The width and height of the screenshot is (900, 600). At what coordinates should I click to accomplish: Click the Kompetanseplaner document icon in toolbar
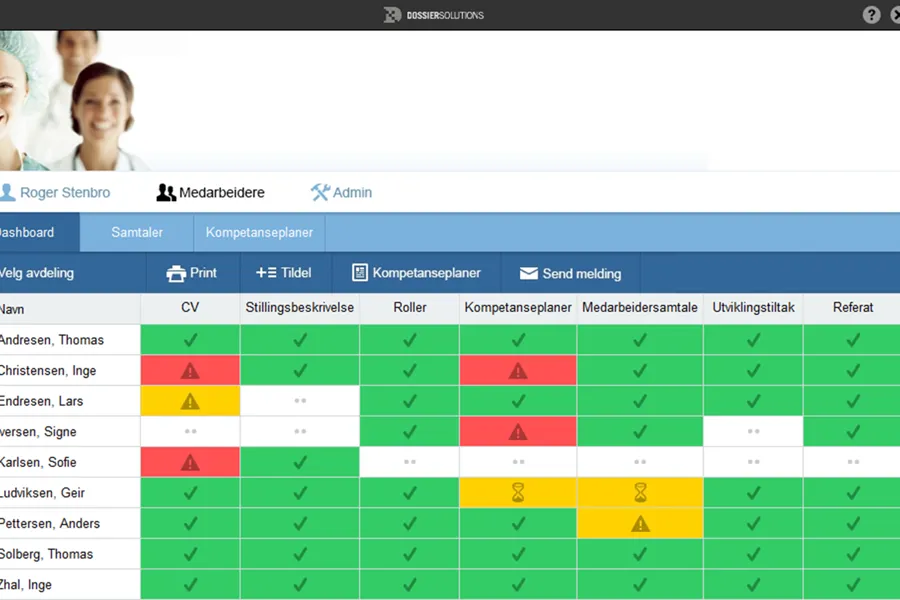tap(360, 273)
